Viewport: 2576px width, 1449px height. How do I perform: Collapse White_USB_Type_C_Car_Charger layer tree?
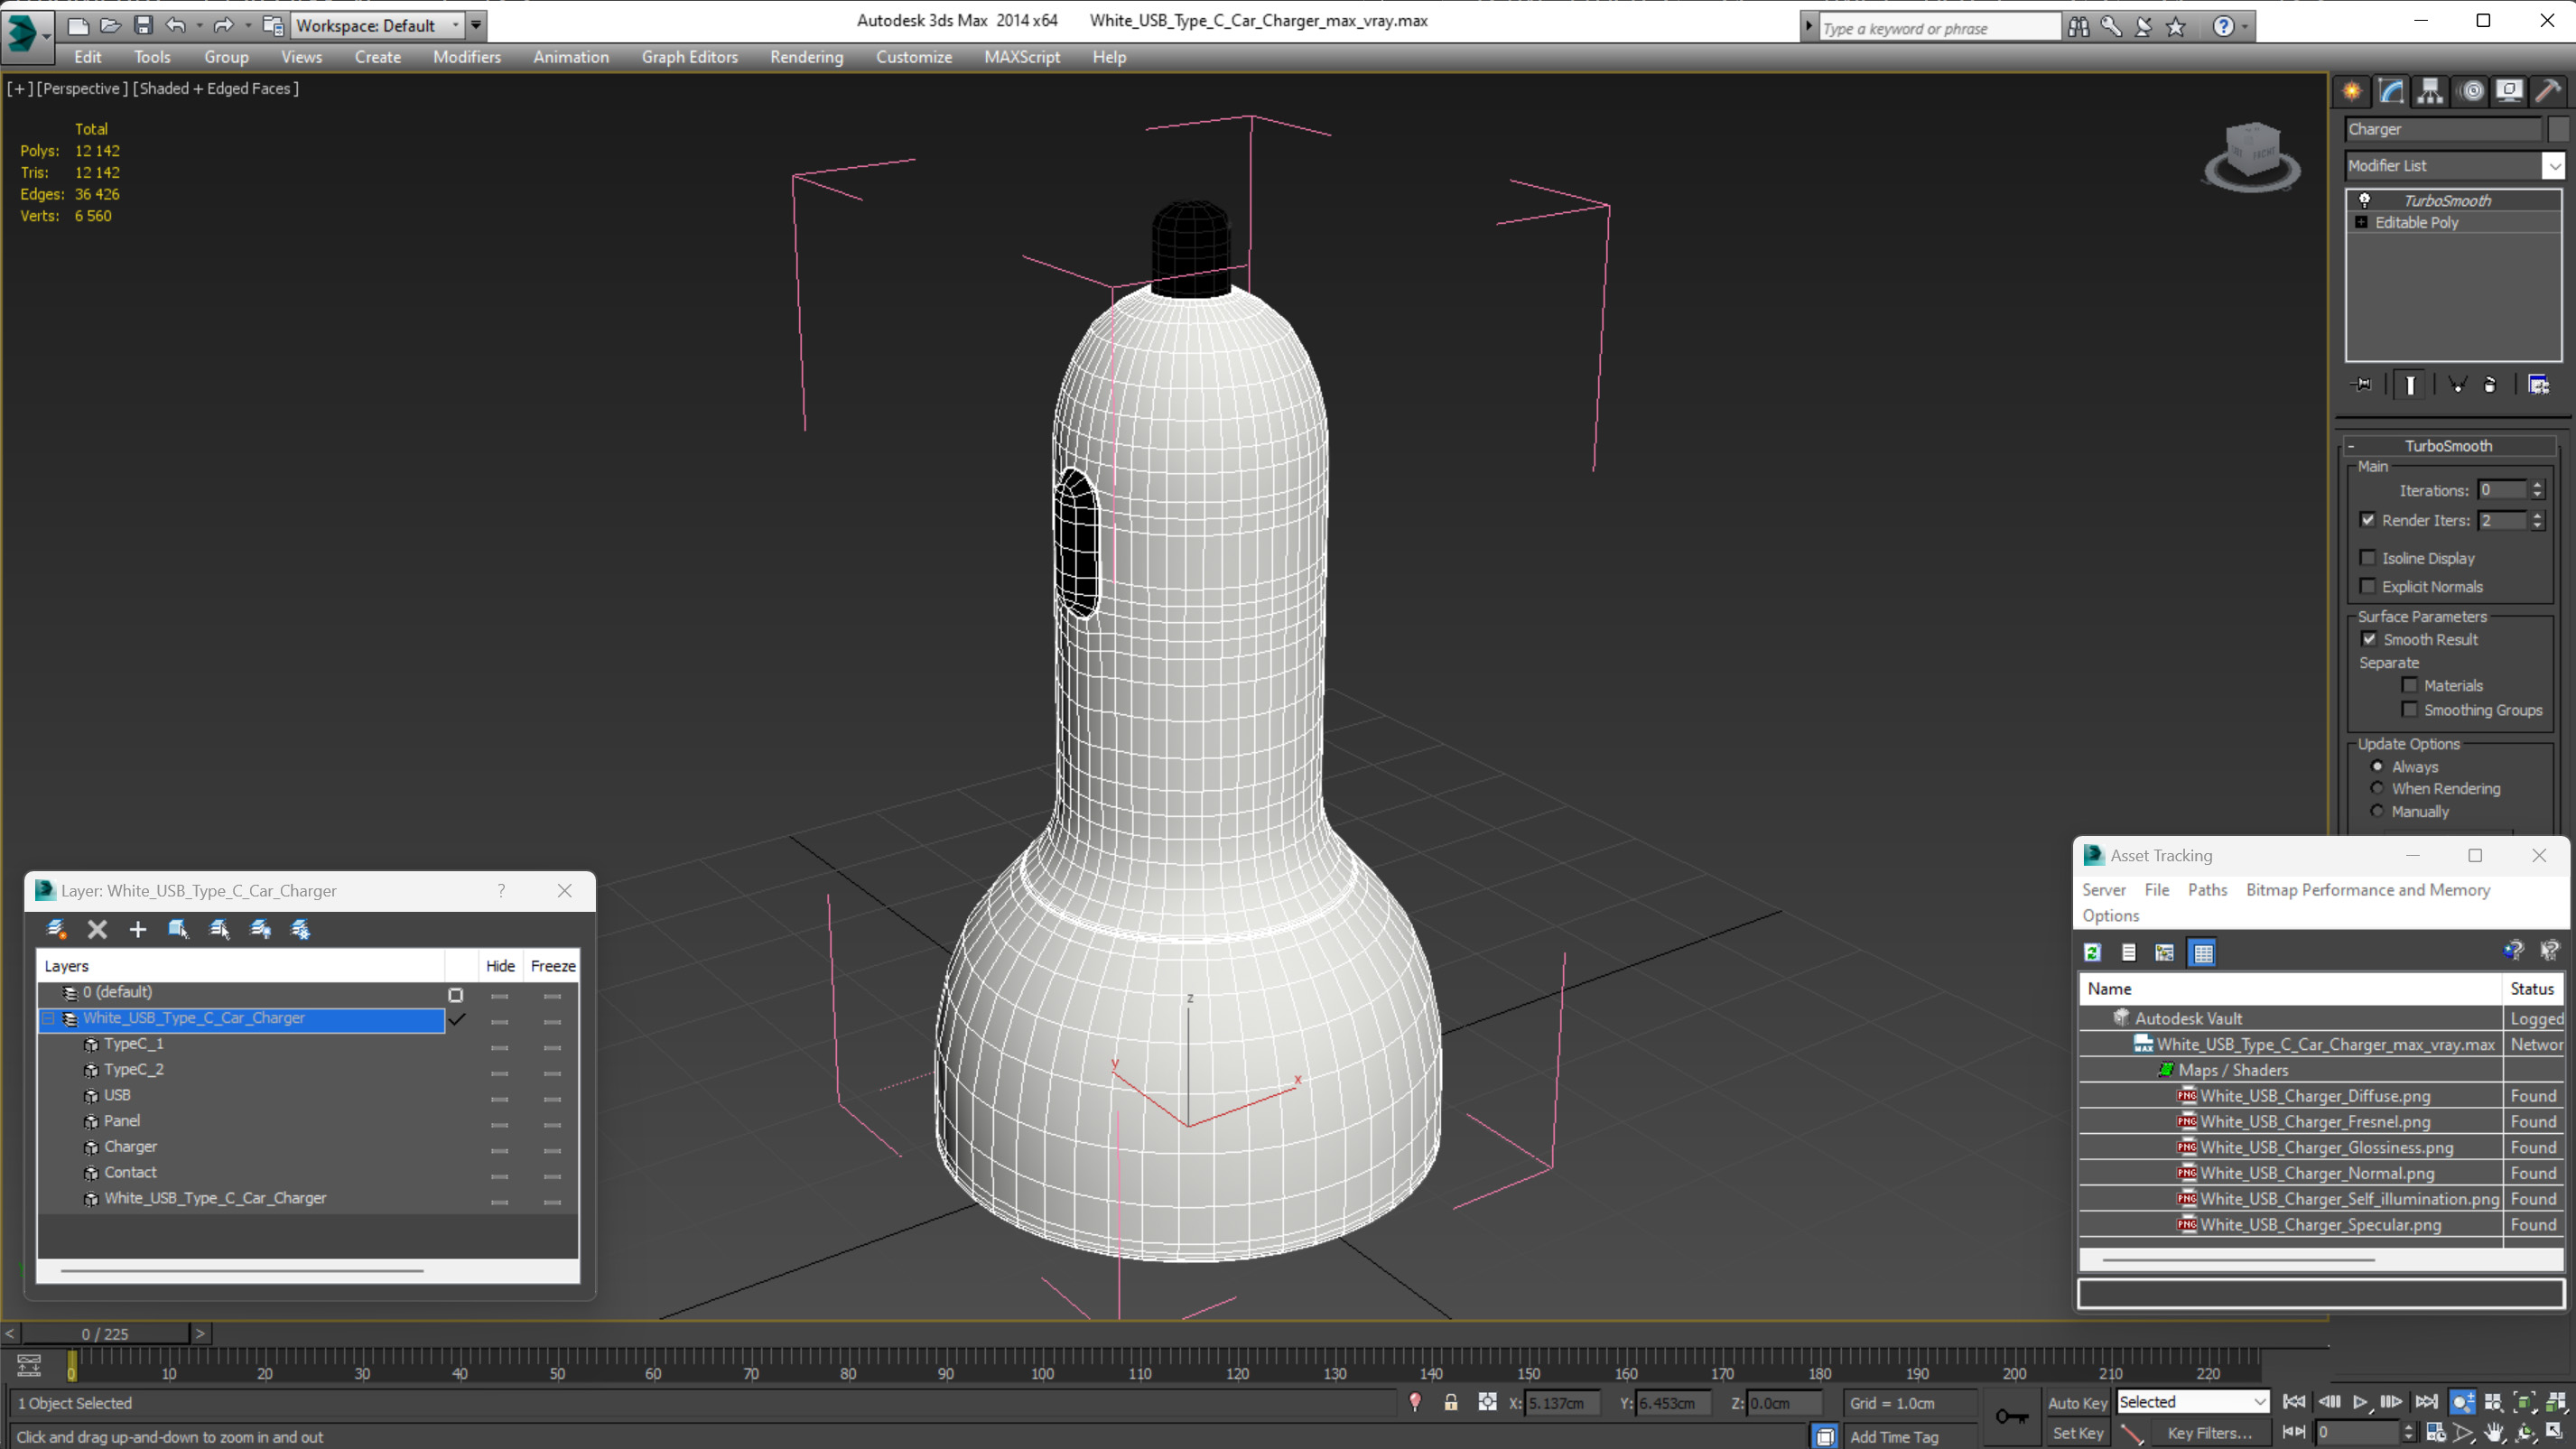tap(48, 1018)
